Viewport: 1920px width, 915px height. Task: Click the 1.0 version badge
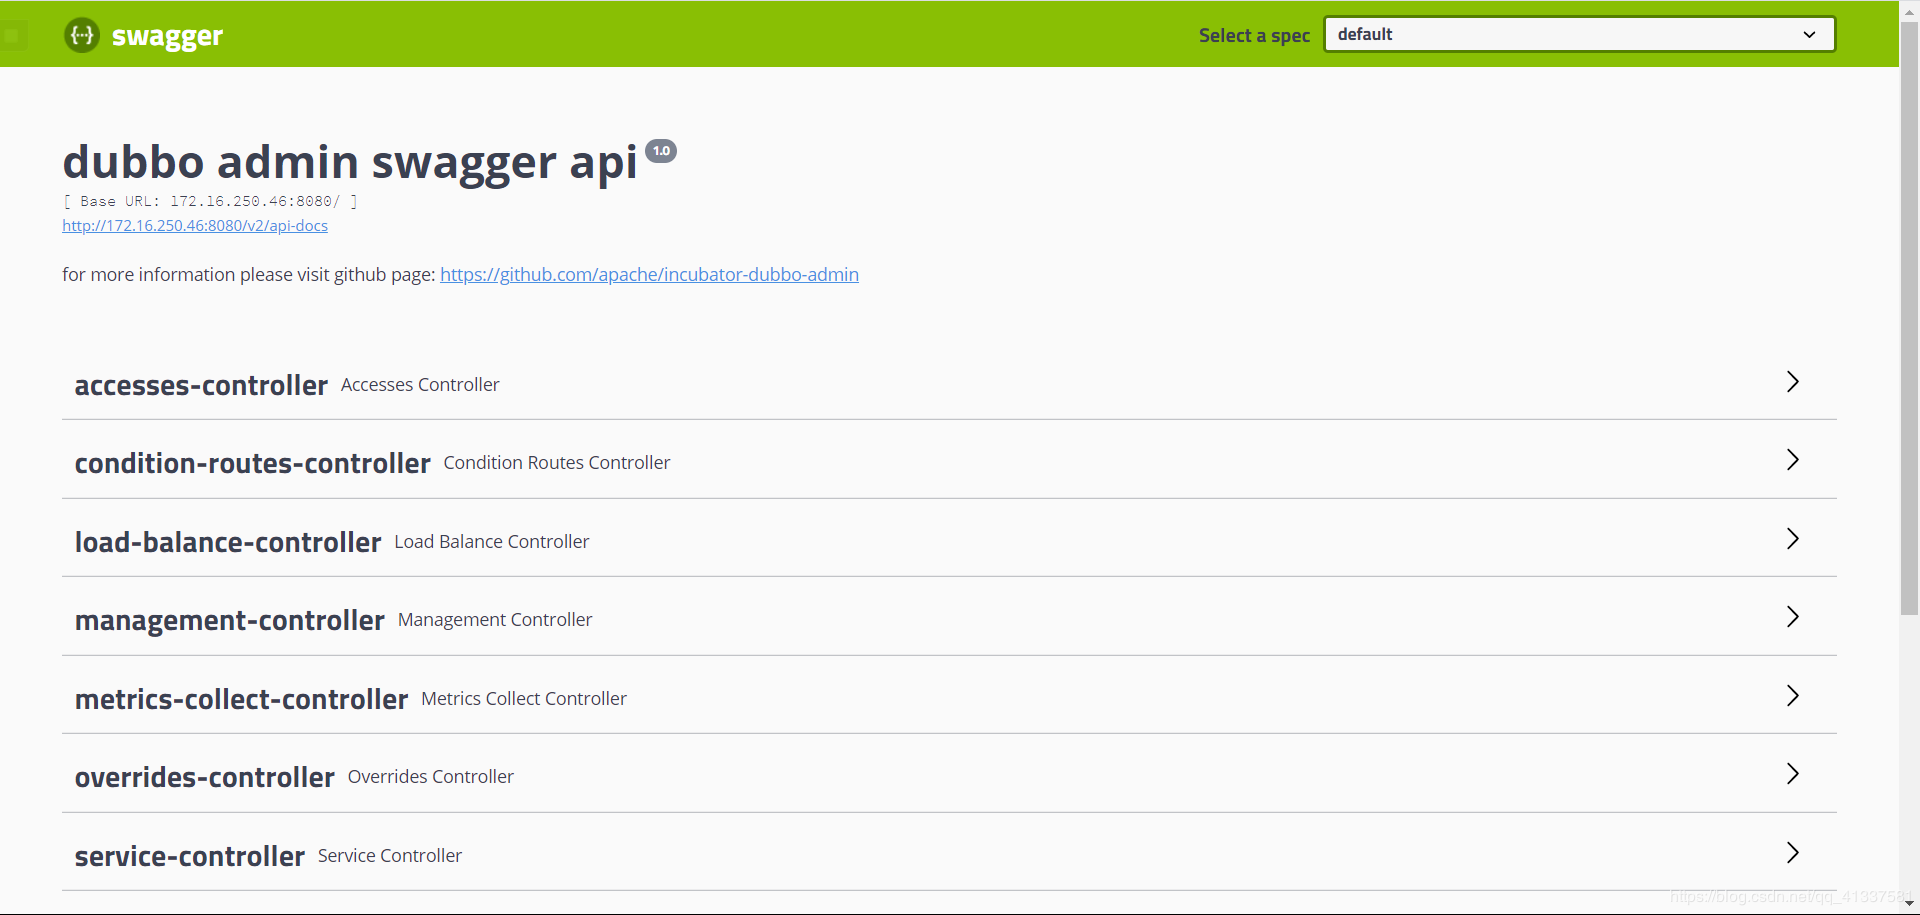661,151
